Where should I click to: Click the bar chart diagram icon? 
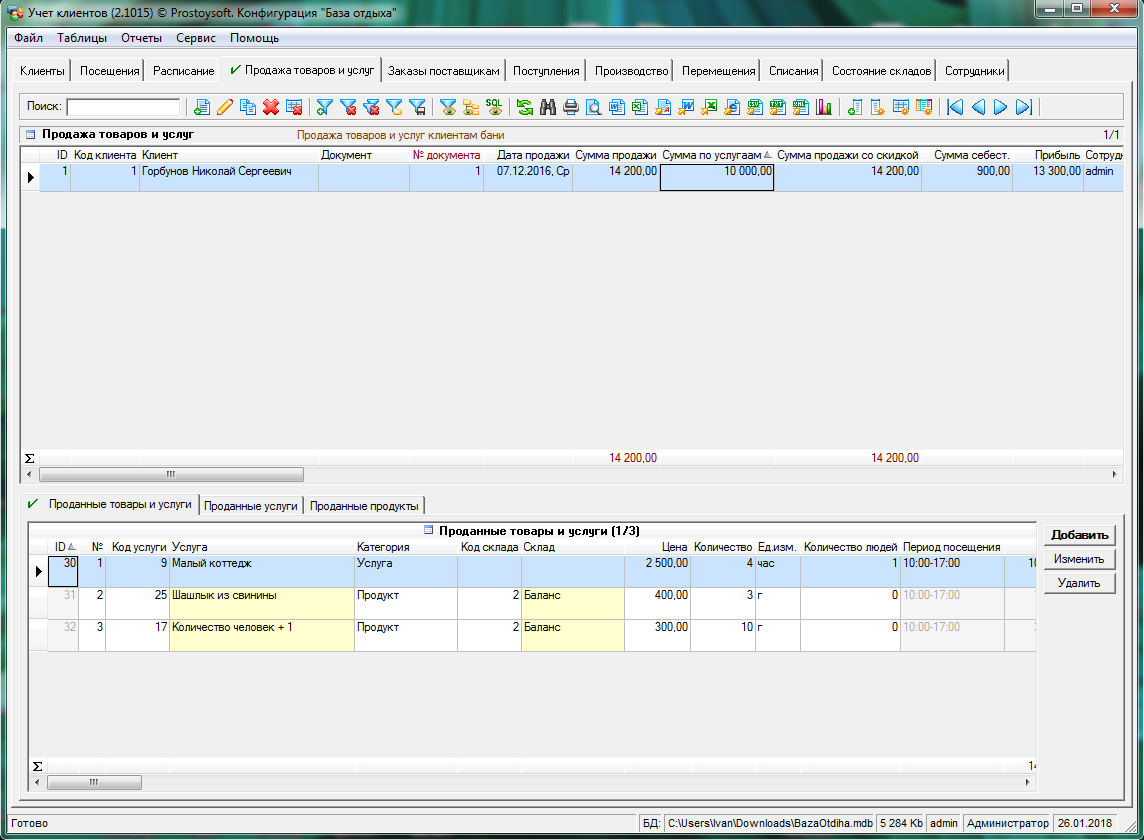click(x=824, y=107)
